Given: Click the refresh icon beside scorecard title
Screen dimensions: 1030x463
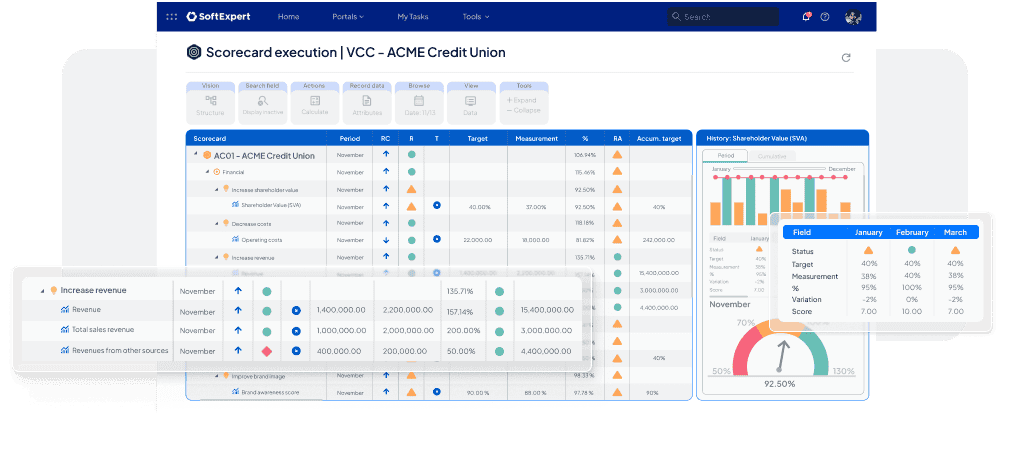Looking at the screenshot, I should 846,58.
